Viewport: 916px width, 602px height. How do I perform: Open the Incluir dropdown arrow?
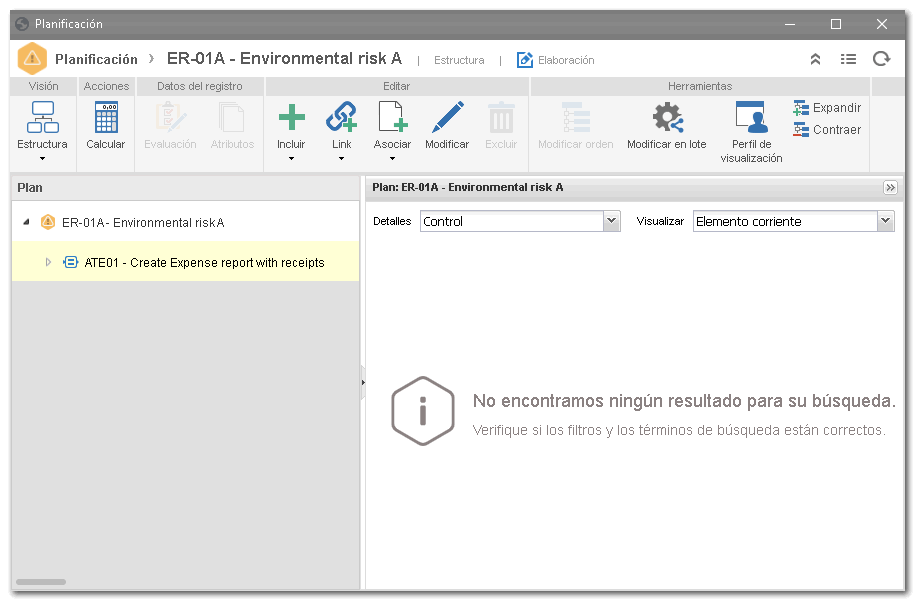[291, 158]
